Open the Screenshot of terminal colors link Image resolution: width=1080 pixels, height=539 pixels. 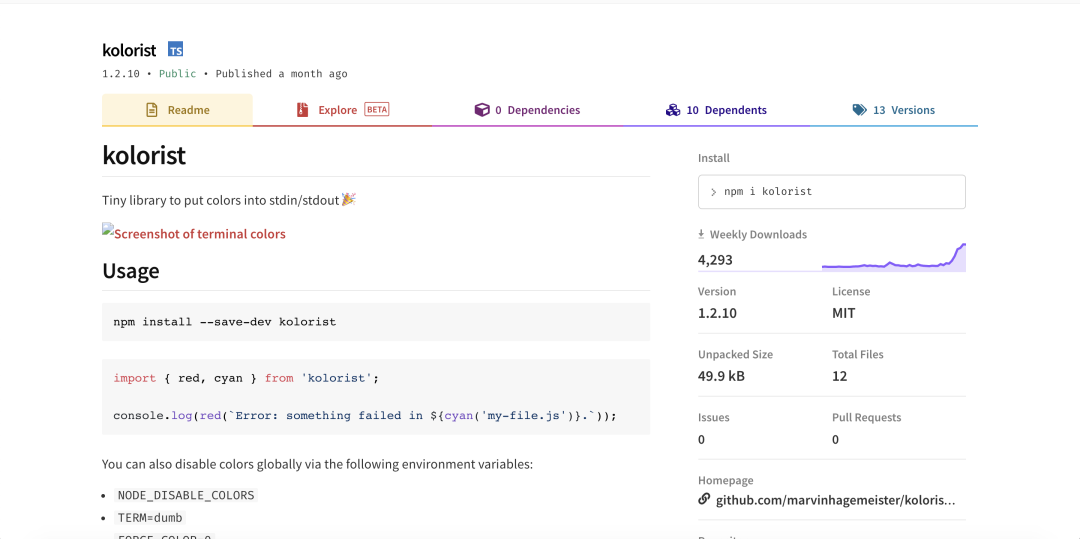[194, 233]
